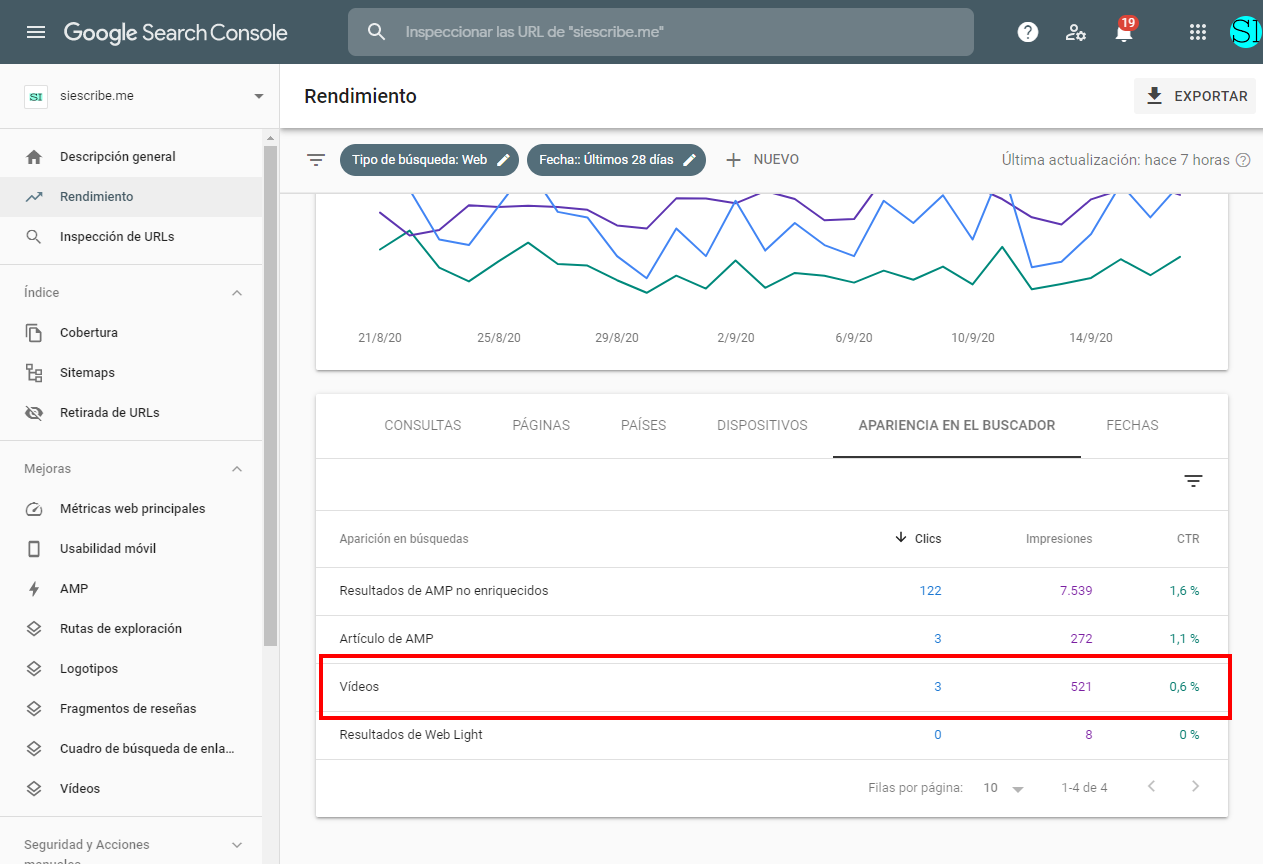Switch to the Fechas tab
Image resolution: width=1263 pixels, height=864 pixels.
(1132, 425)
